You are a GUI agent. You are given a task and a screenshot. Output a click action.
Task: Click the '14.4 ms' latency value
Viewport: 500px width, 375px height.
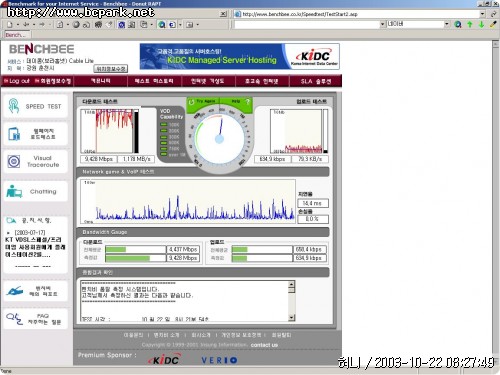point(313,203)
